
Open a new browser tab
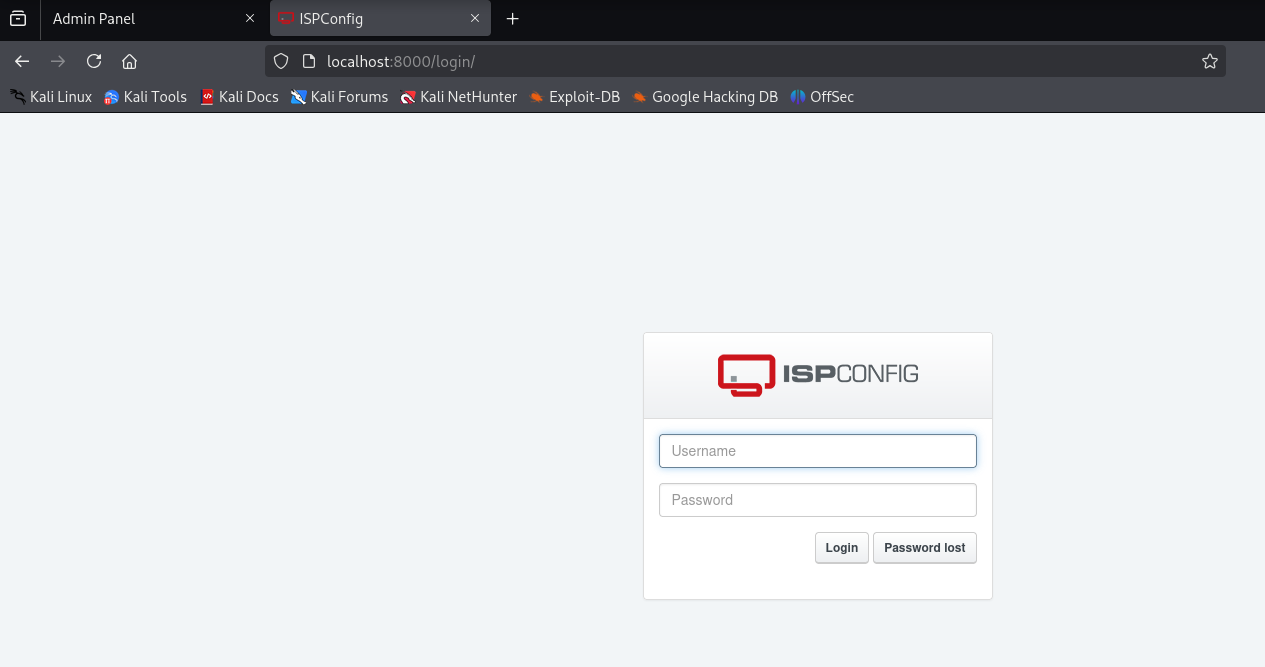(513, 19)
